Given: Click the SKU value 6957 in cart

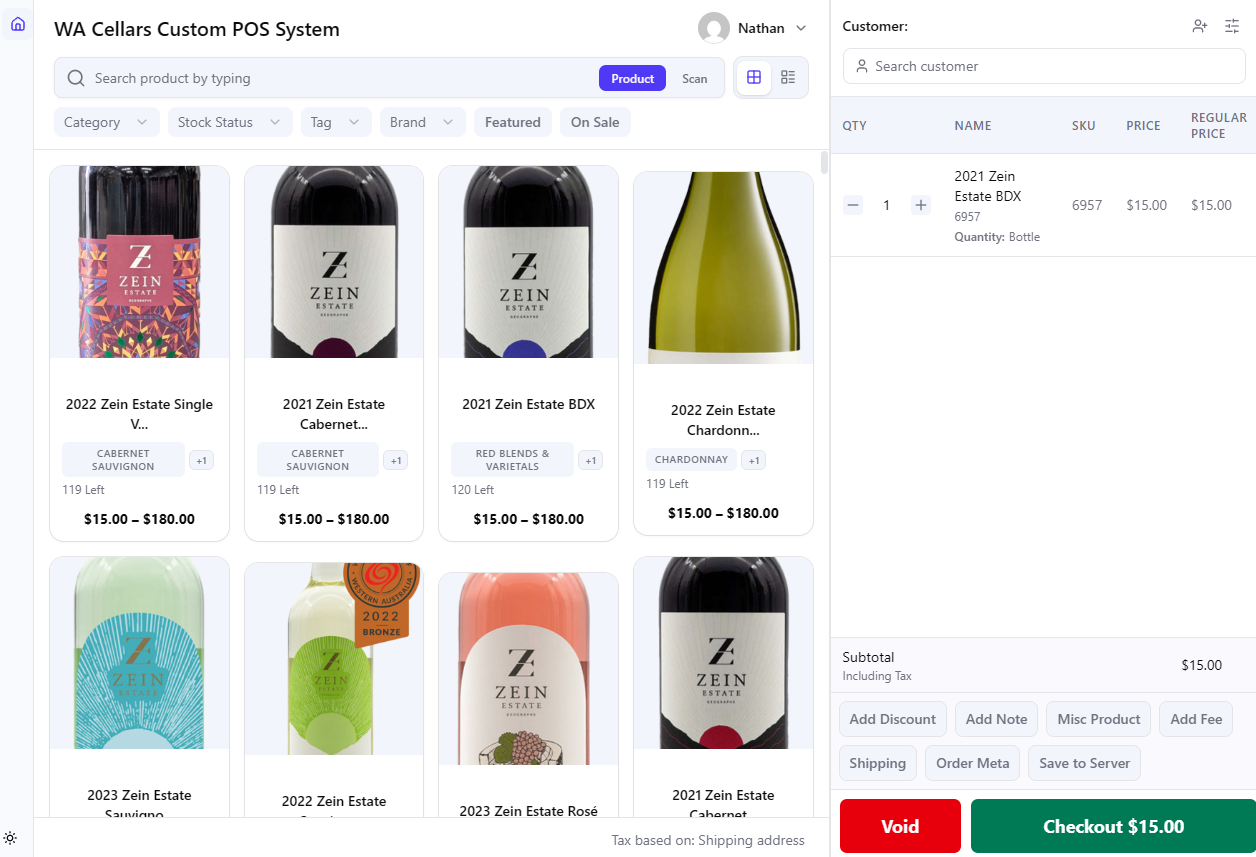Looking at the screenshot, I should coord(1087,205).
